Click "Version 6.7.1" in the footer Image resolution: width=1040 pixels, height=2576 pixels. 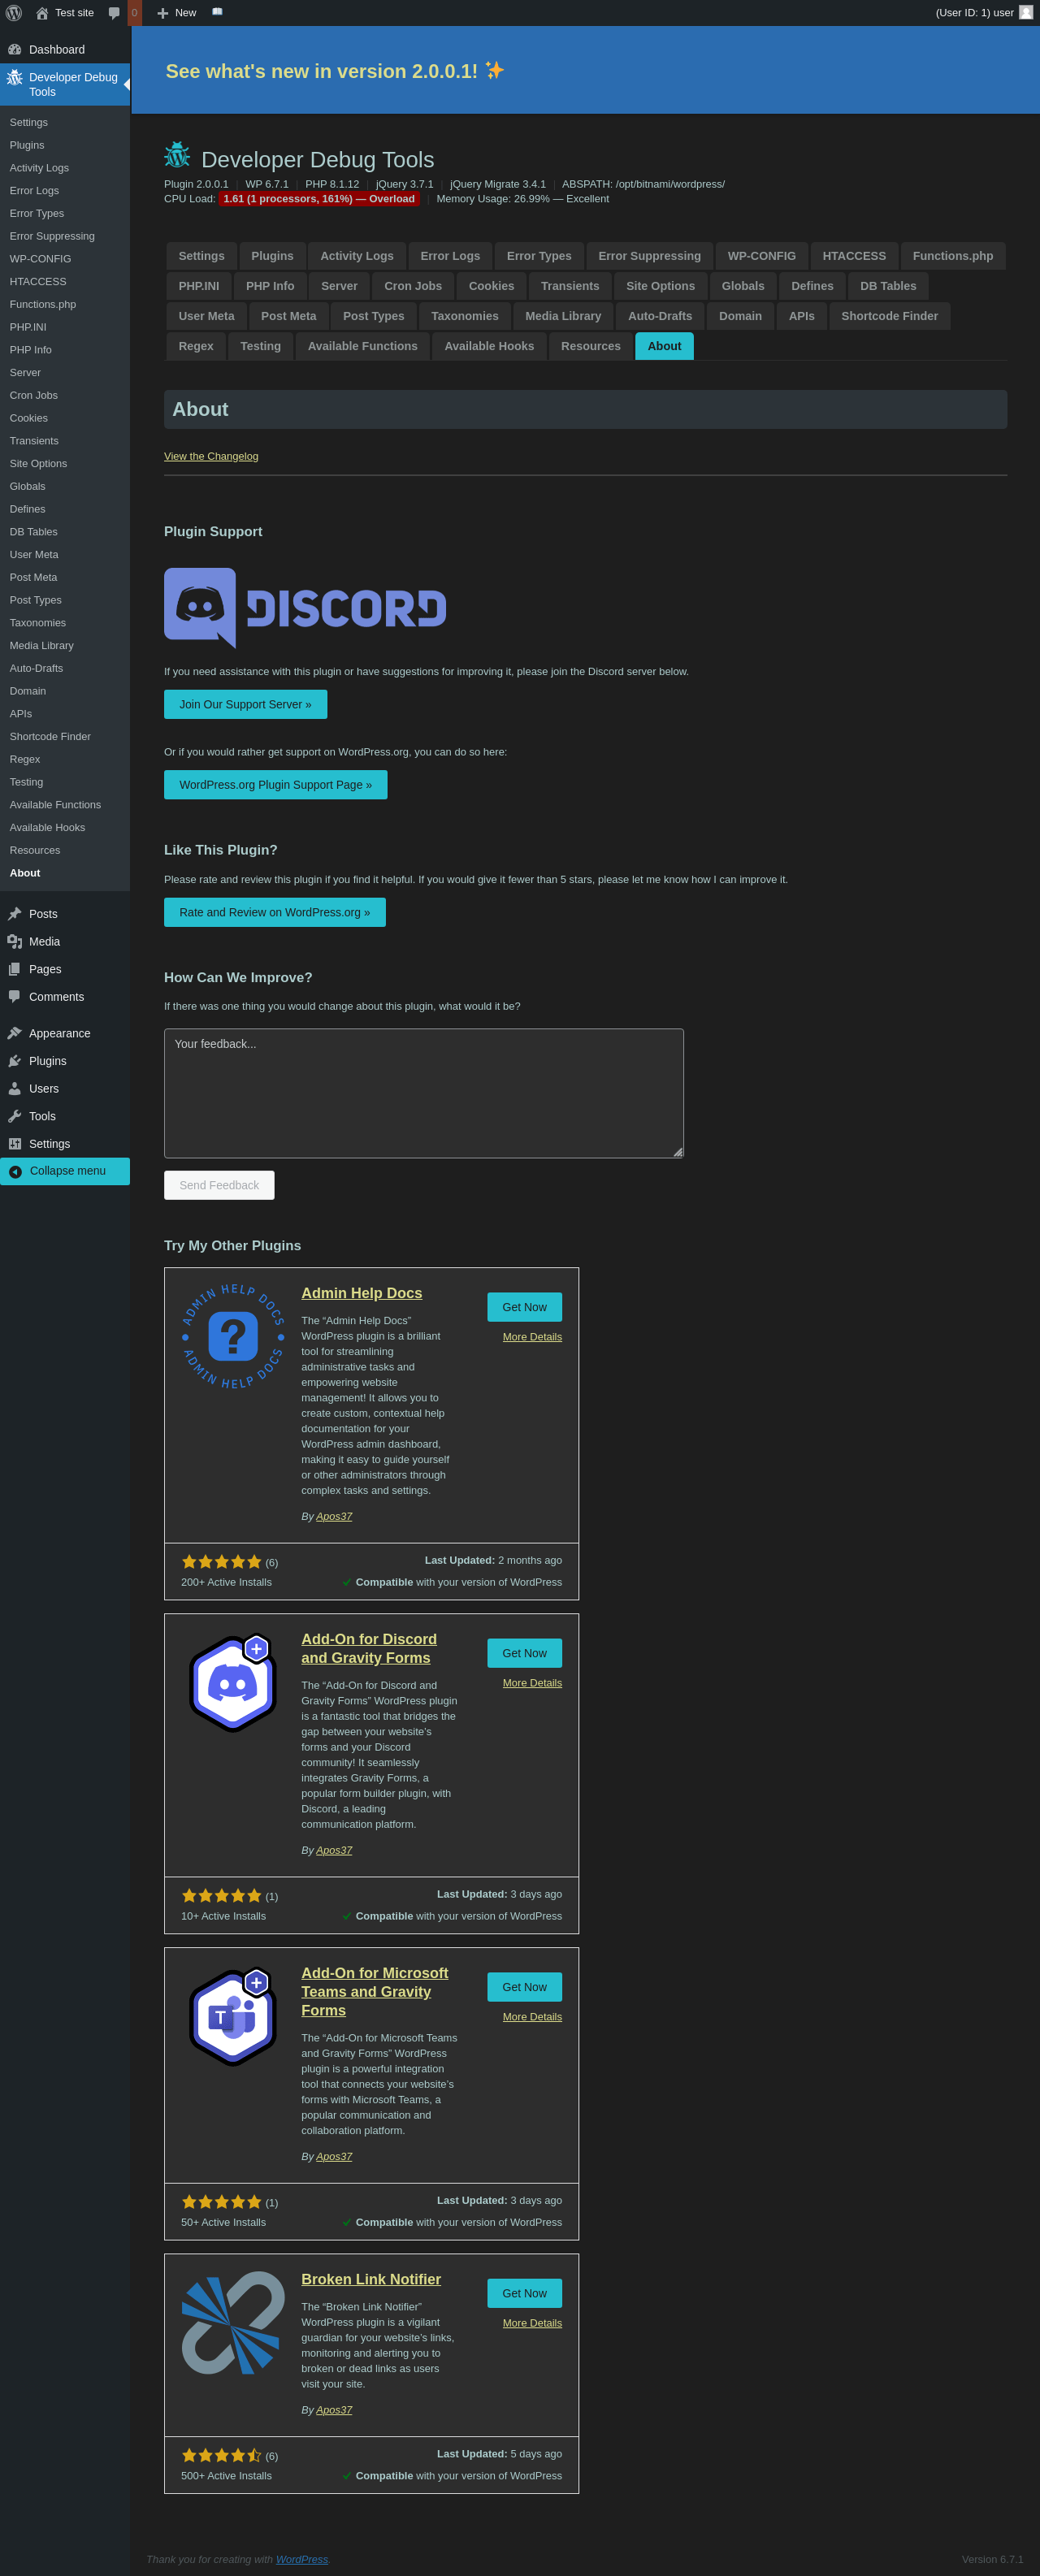click(992, 2559)
